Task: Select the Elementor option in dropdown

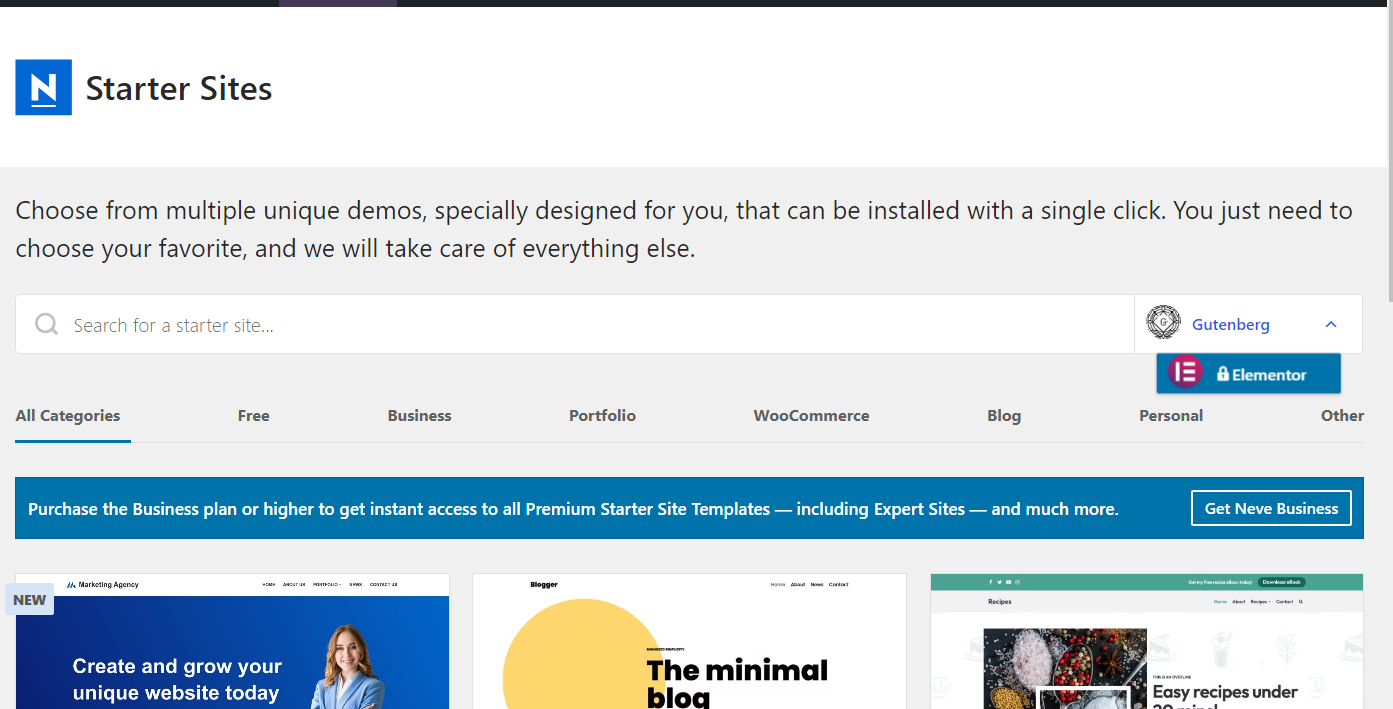Action: click(1248, 373)
